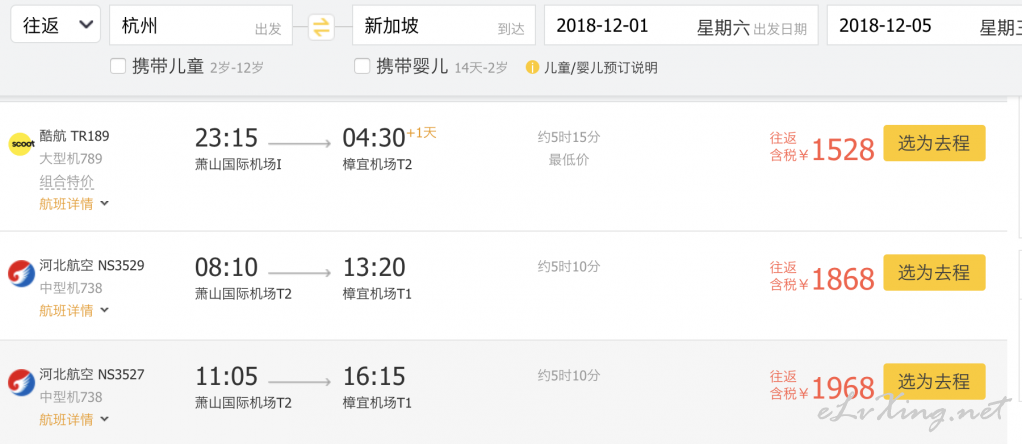
Task: Expand 航班详情 for flight NS3527
Action: pyautogui.click(x=74, y=419)
